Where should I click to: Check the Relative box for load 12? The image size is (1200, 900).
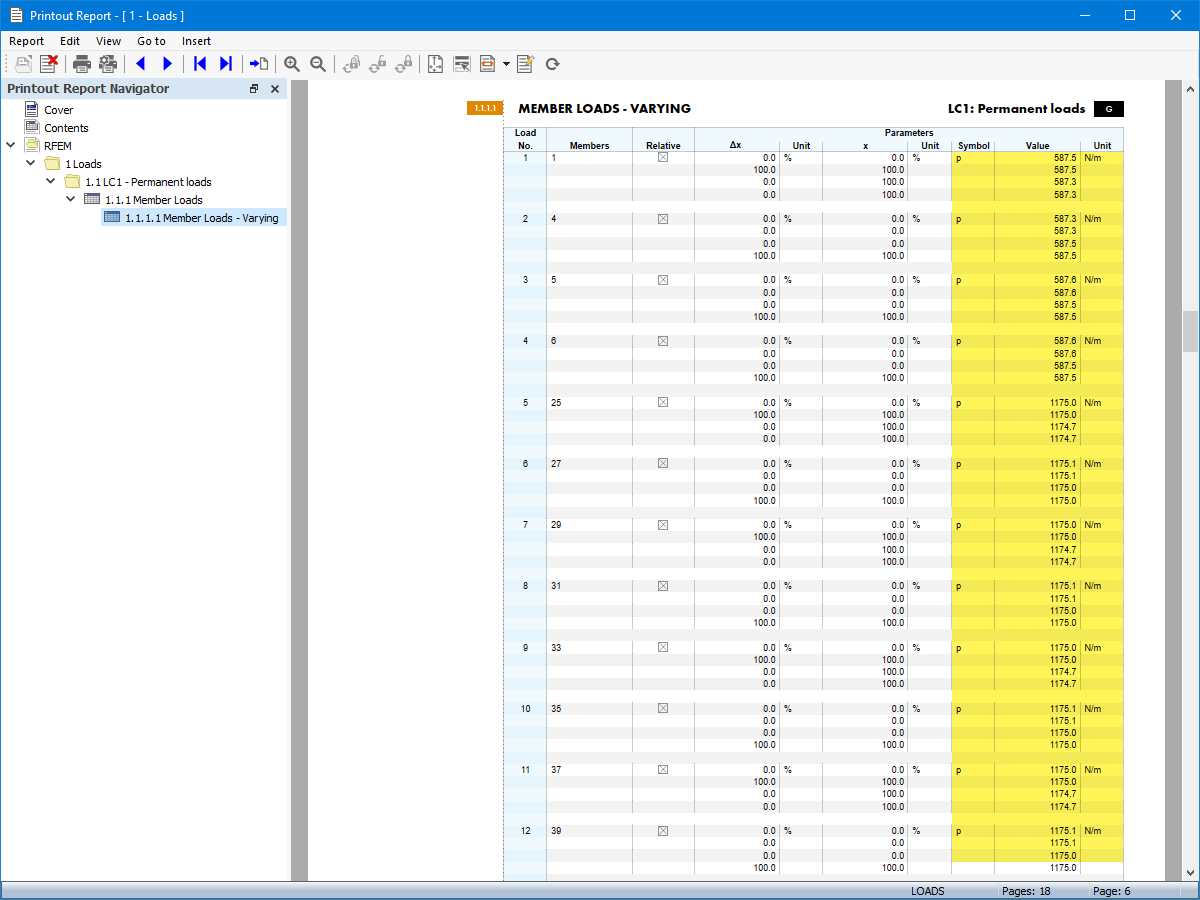coord(662,830)
